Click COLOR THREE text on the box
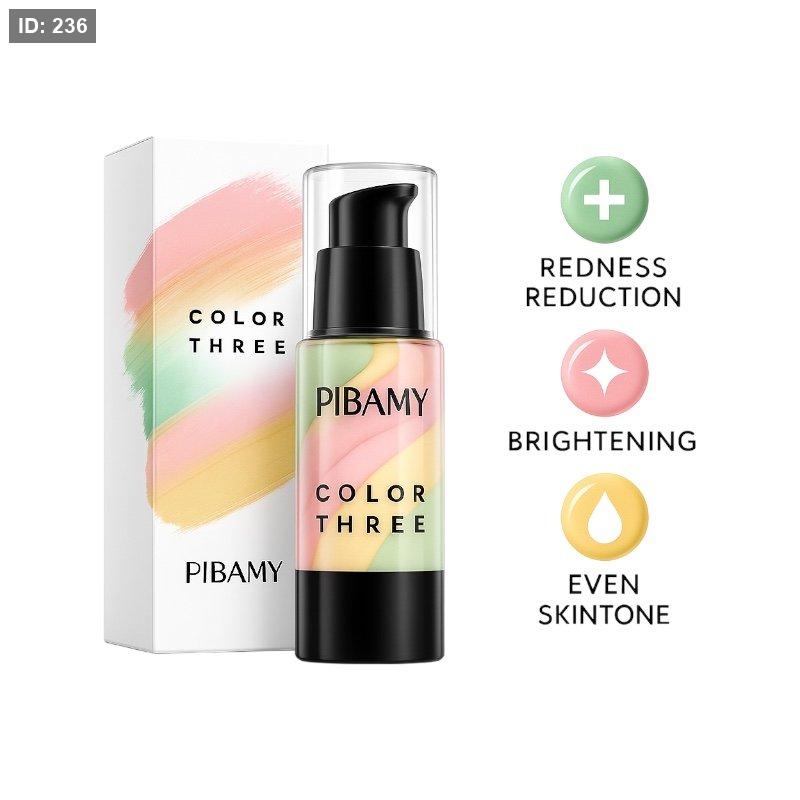Screen dimensions: 800x800 pos(238,332)
